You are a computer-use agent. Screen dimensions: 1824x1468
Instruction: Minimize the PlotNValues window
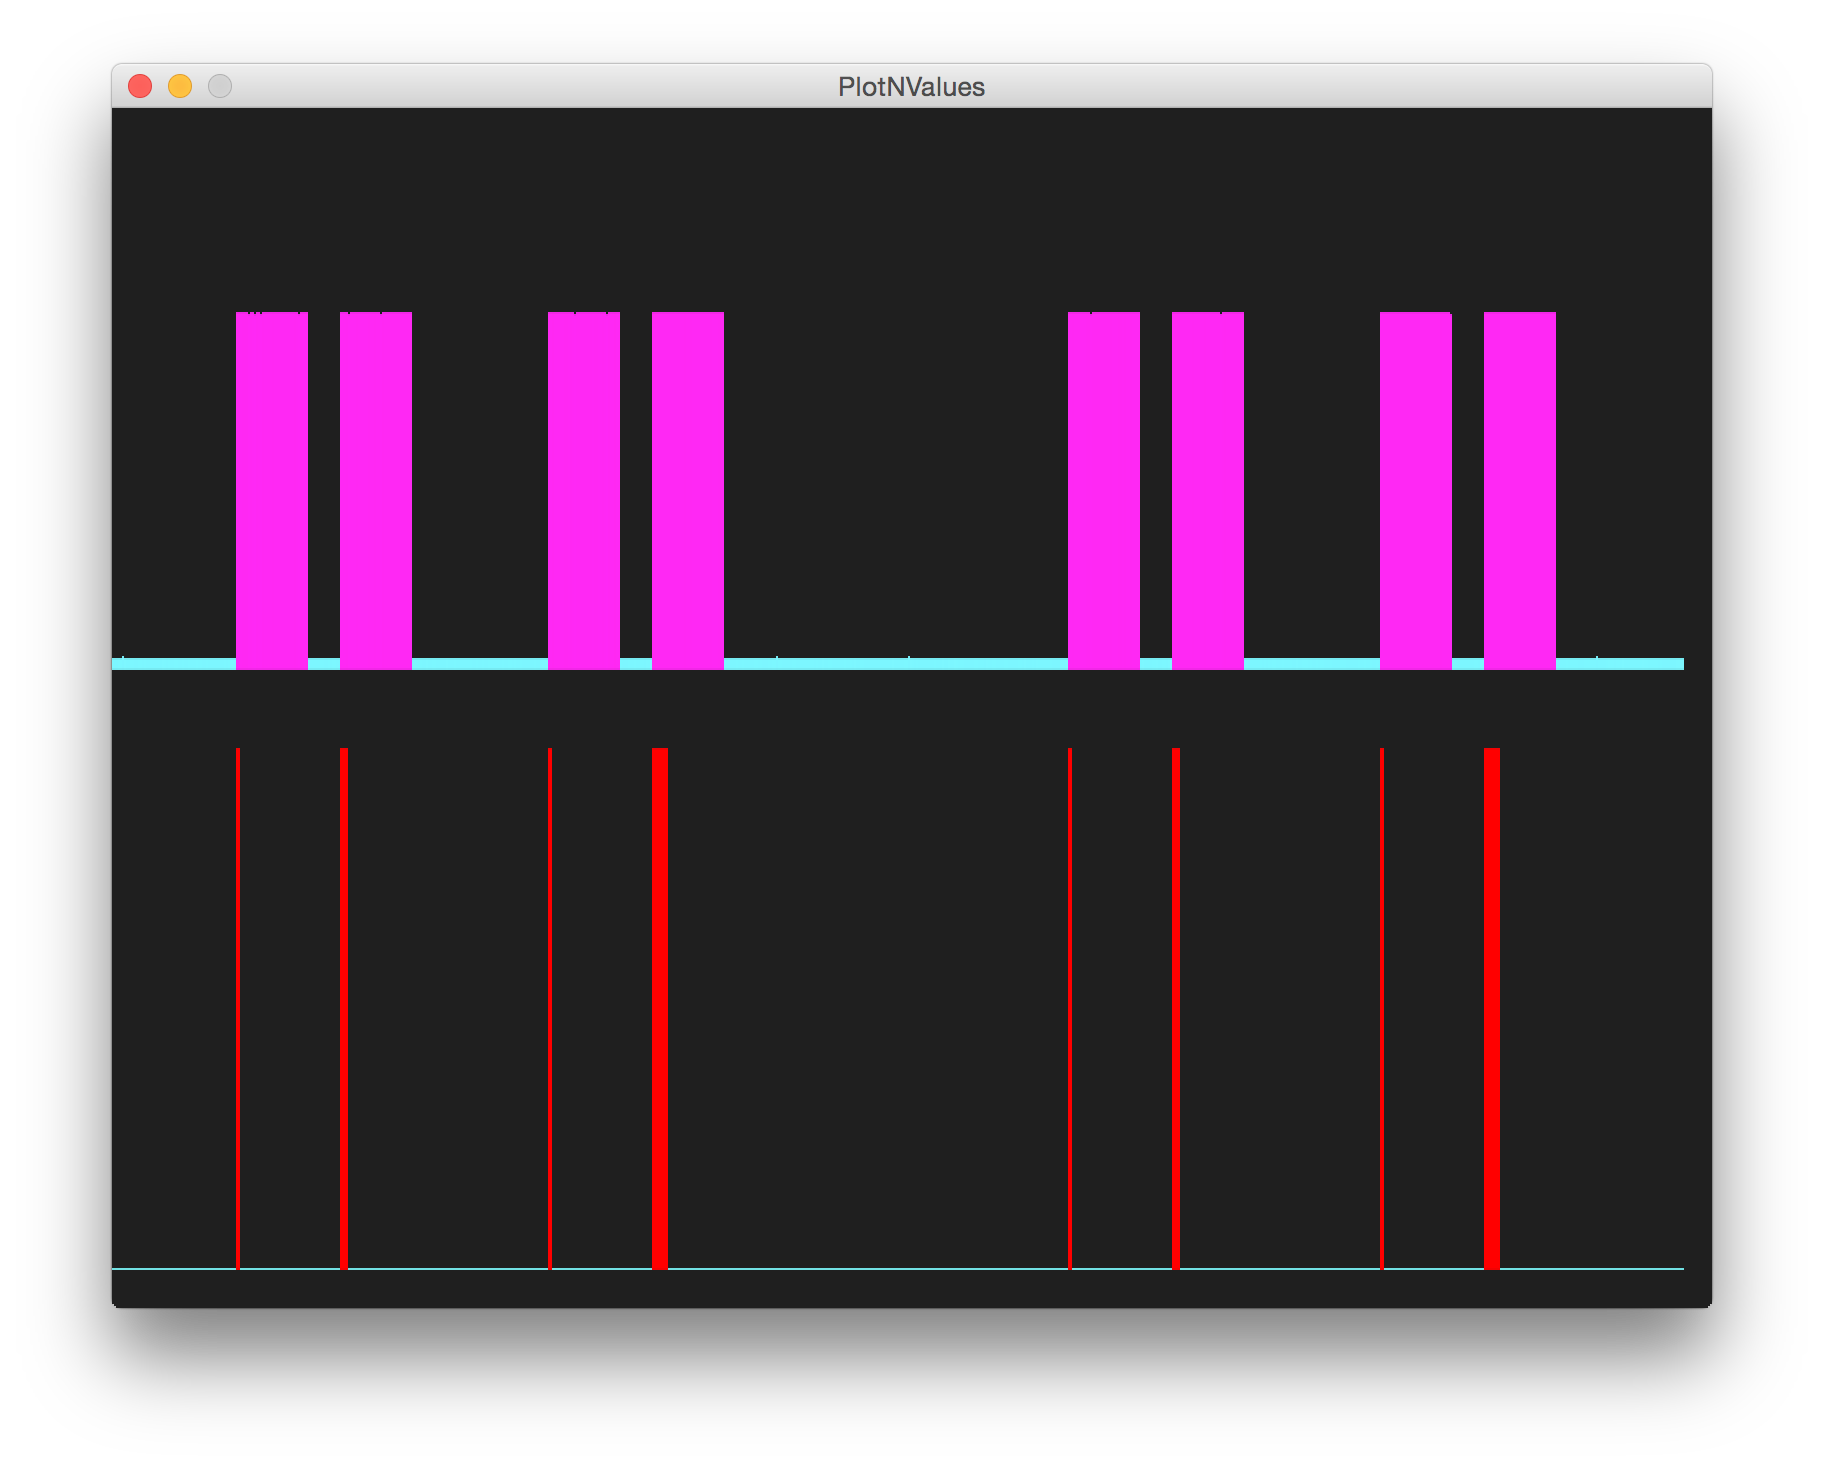point(180,87)
